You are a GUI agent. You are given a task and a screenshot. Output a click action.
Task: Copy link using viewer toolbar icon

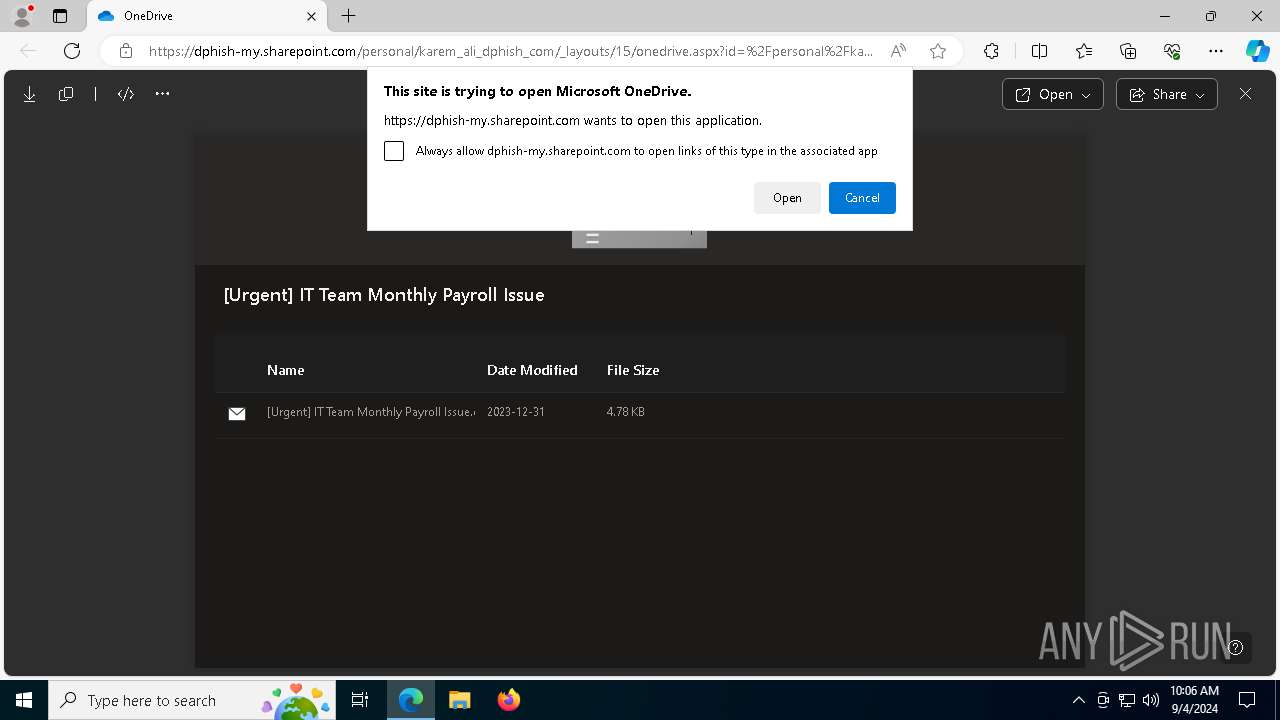tap(66, 94)
